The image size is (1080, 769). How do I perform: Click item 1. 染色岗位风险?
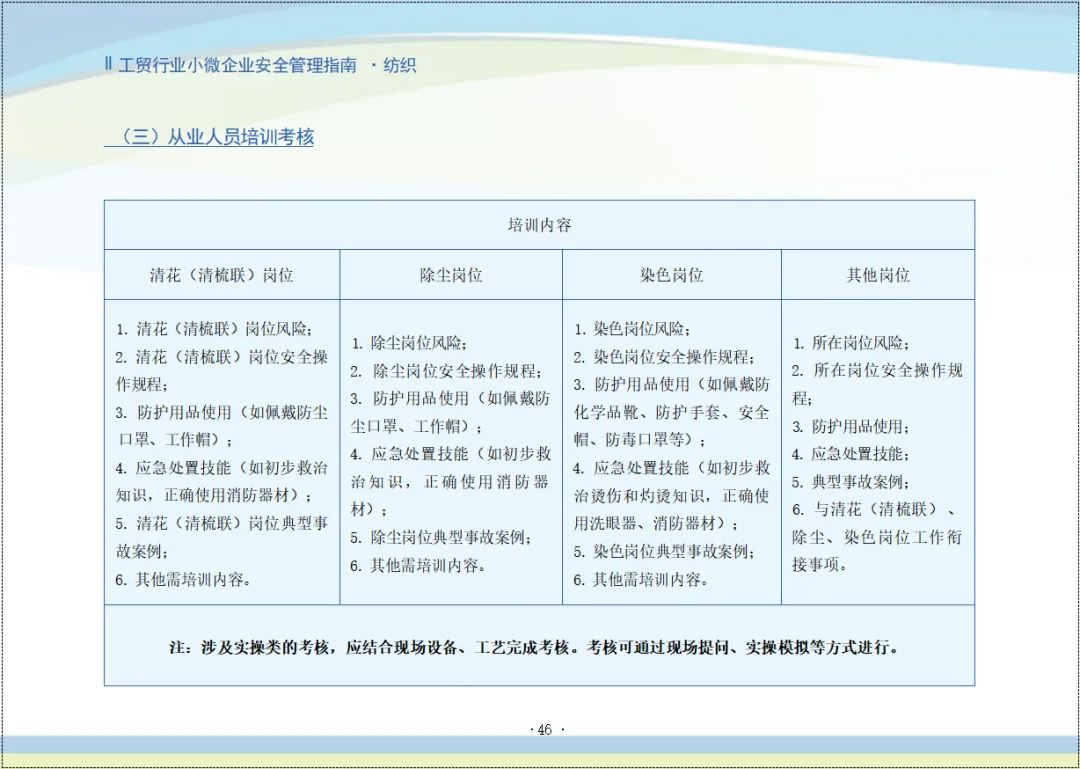click(x=633, y=329)
